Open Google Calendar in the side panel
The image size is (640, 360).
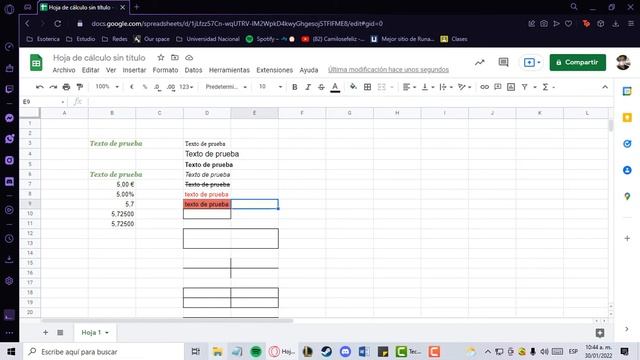627,91
